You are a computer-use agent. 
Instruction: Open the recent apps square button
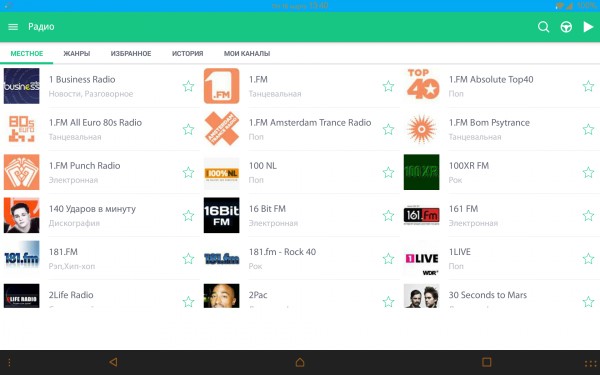pos(486,362)
